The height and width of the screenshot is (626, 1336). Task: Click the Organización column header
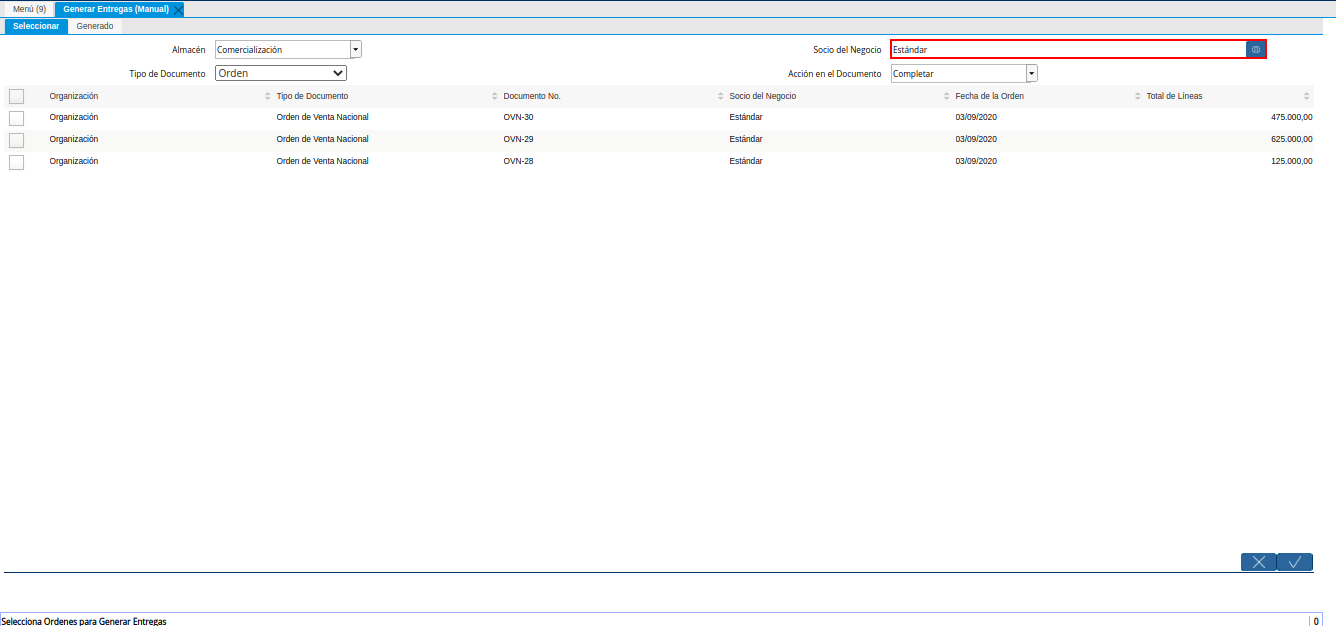pyautogui.click(x=74, y=96)
